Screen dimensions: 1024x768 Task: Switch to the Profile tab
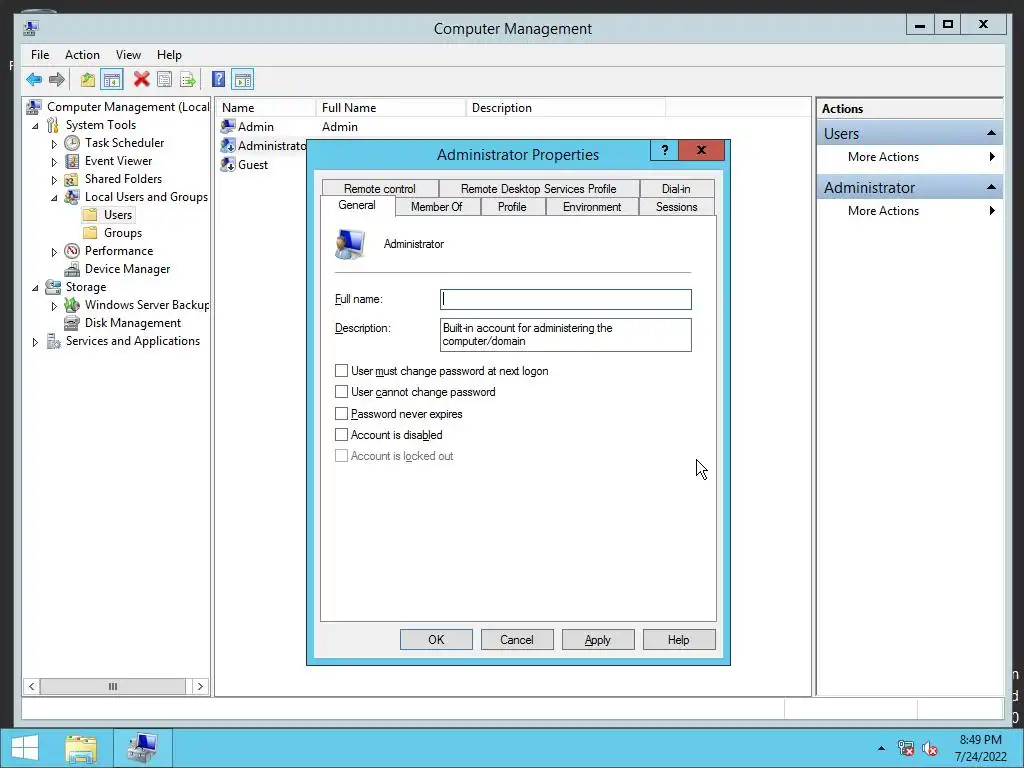(x=512, y=207)
